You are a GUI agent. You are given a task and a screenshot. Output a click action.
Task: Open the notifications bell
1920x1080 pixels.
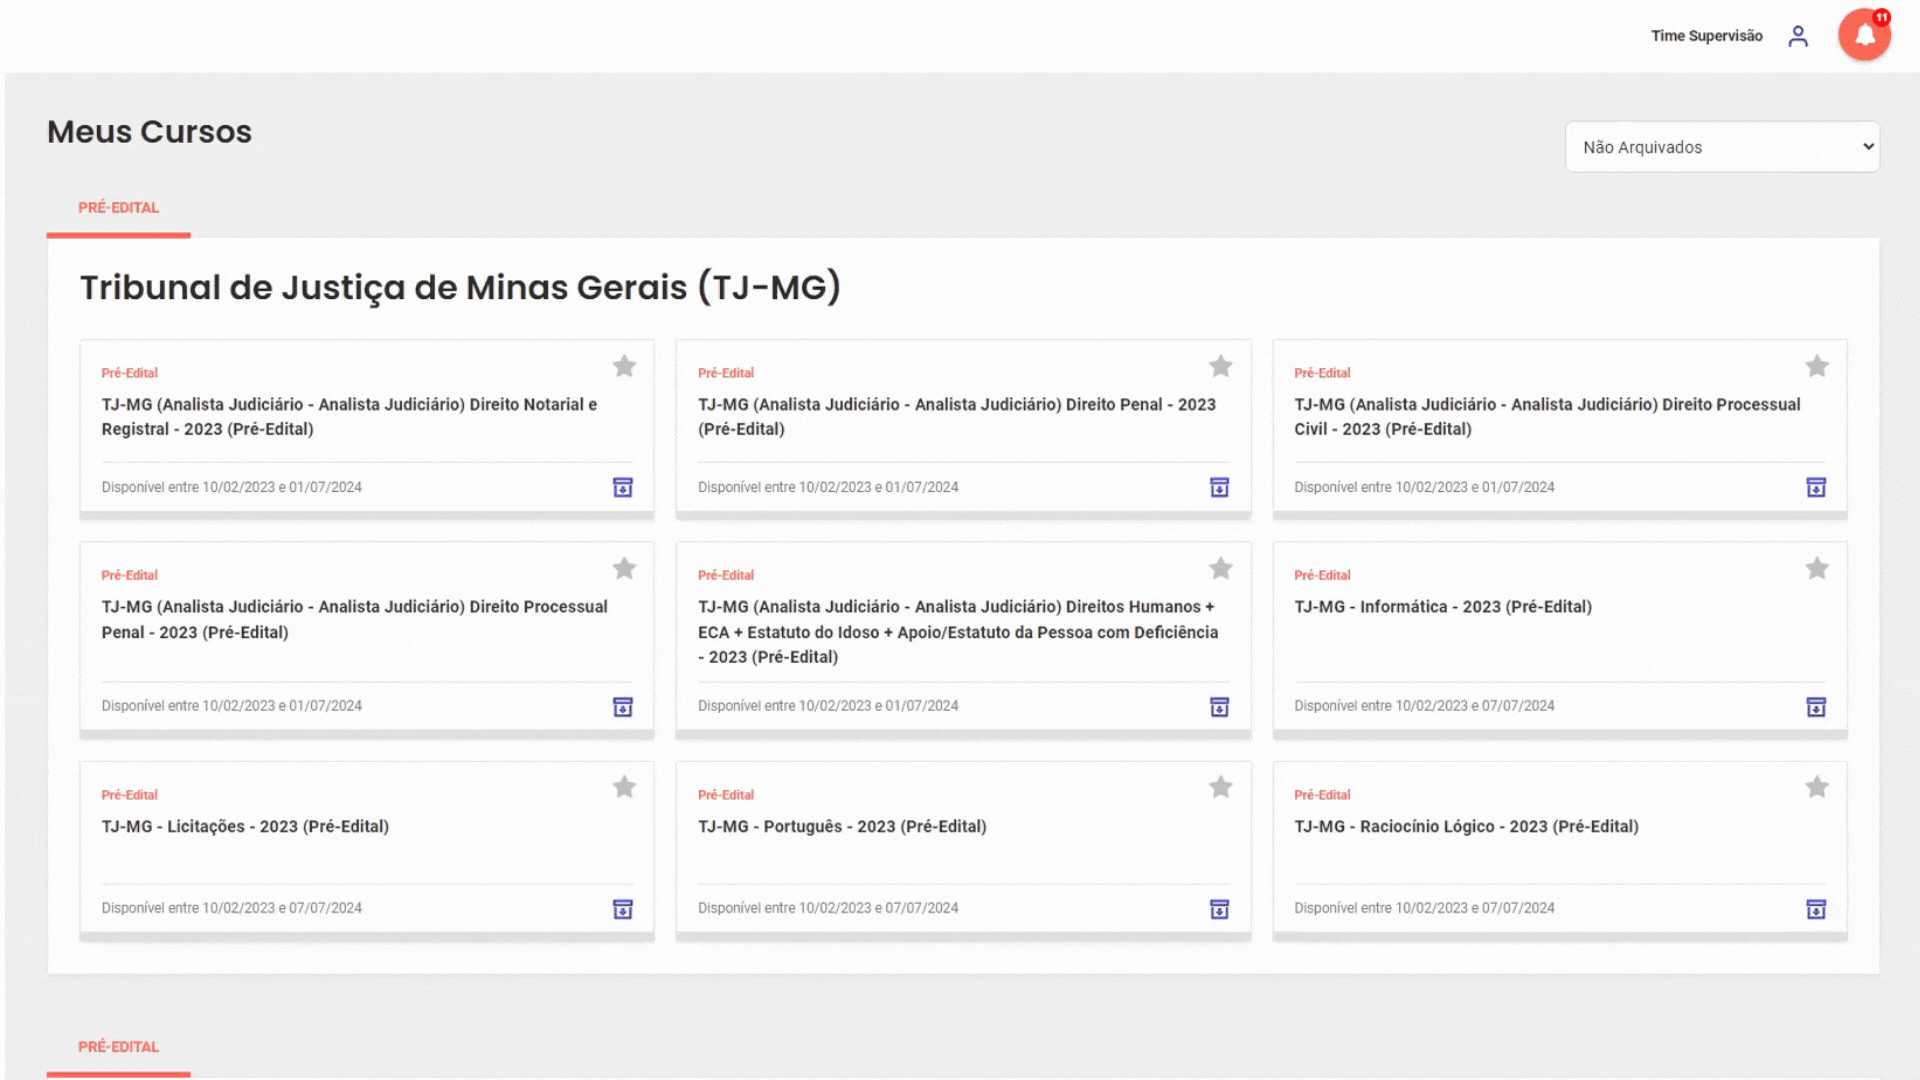(x=1864, y=36)
